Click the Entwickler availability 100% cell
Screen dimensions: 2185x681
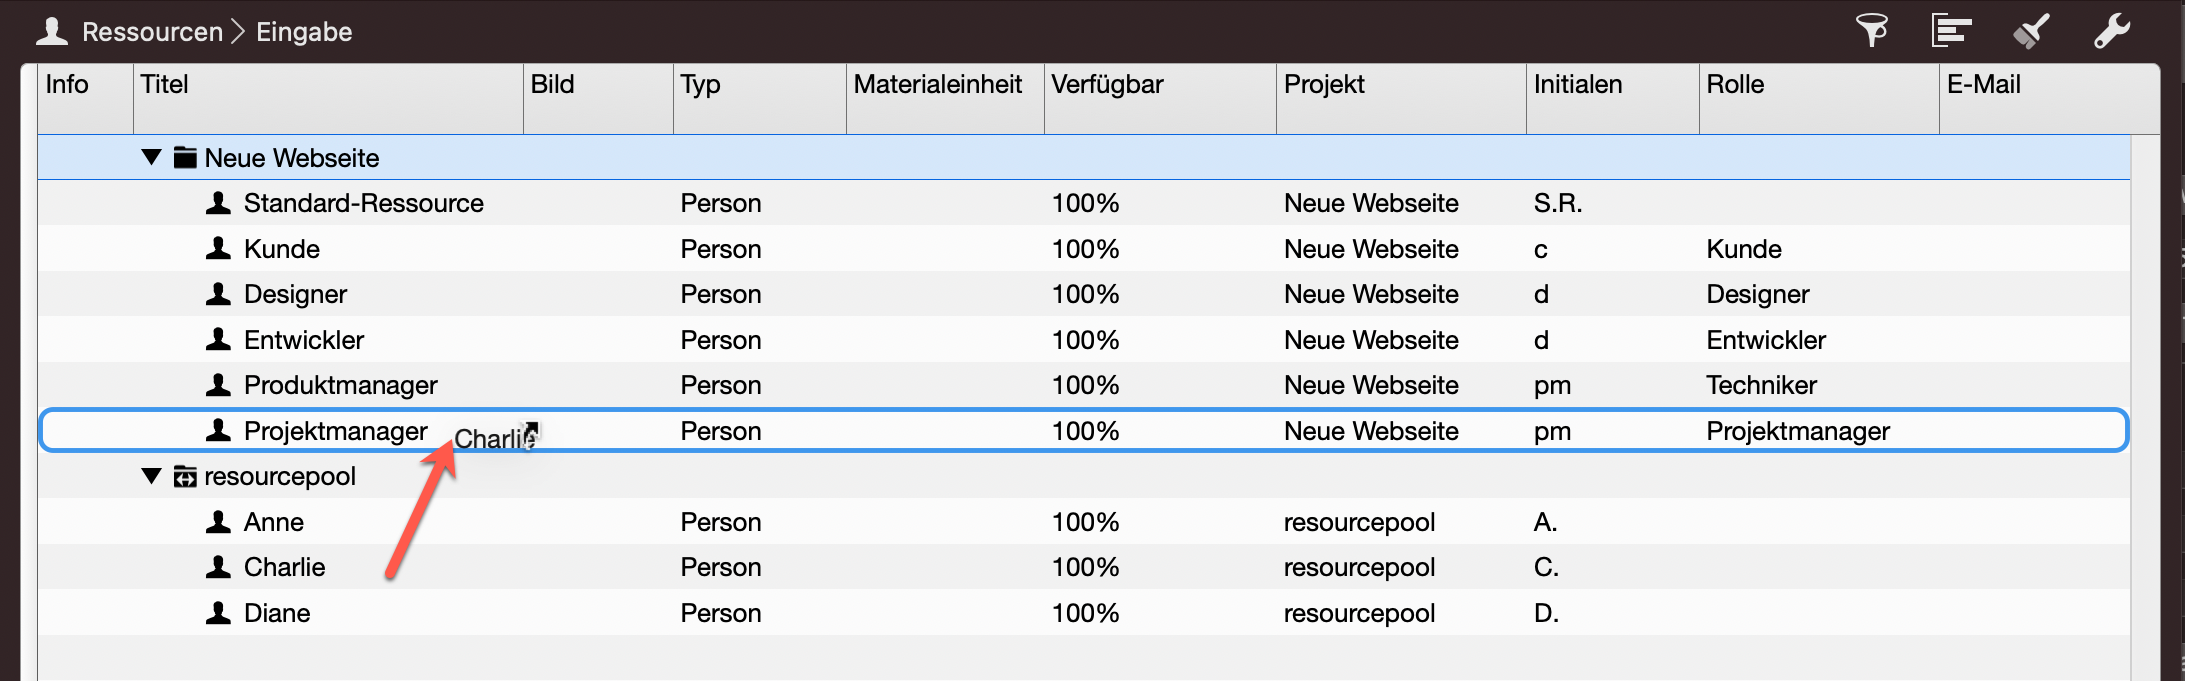point(1085,341)
